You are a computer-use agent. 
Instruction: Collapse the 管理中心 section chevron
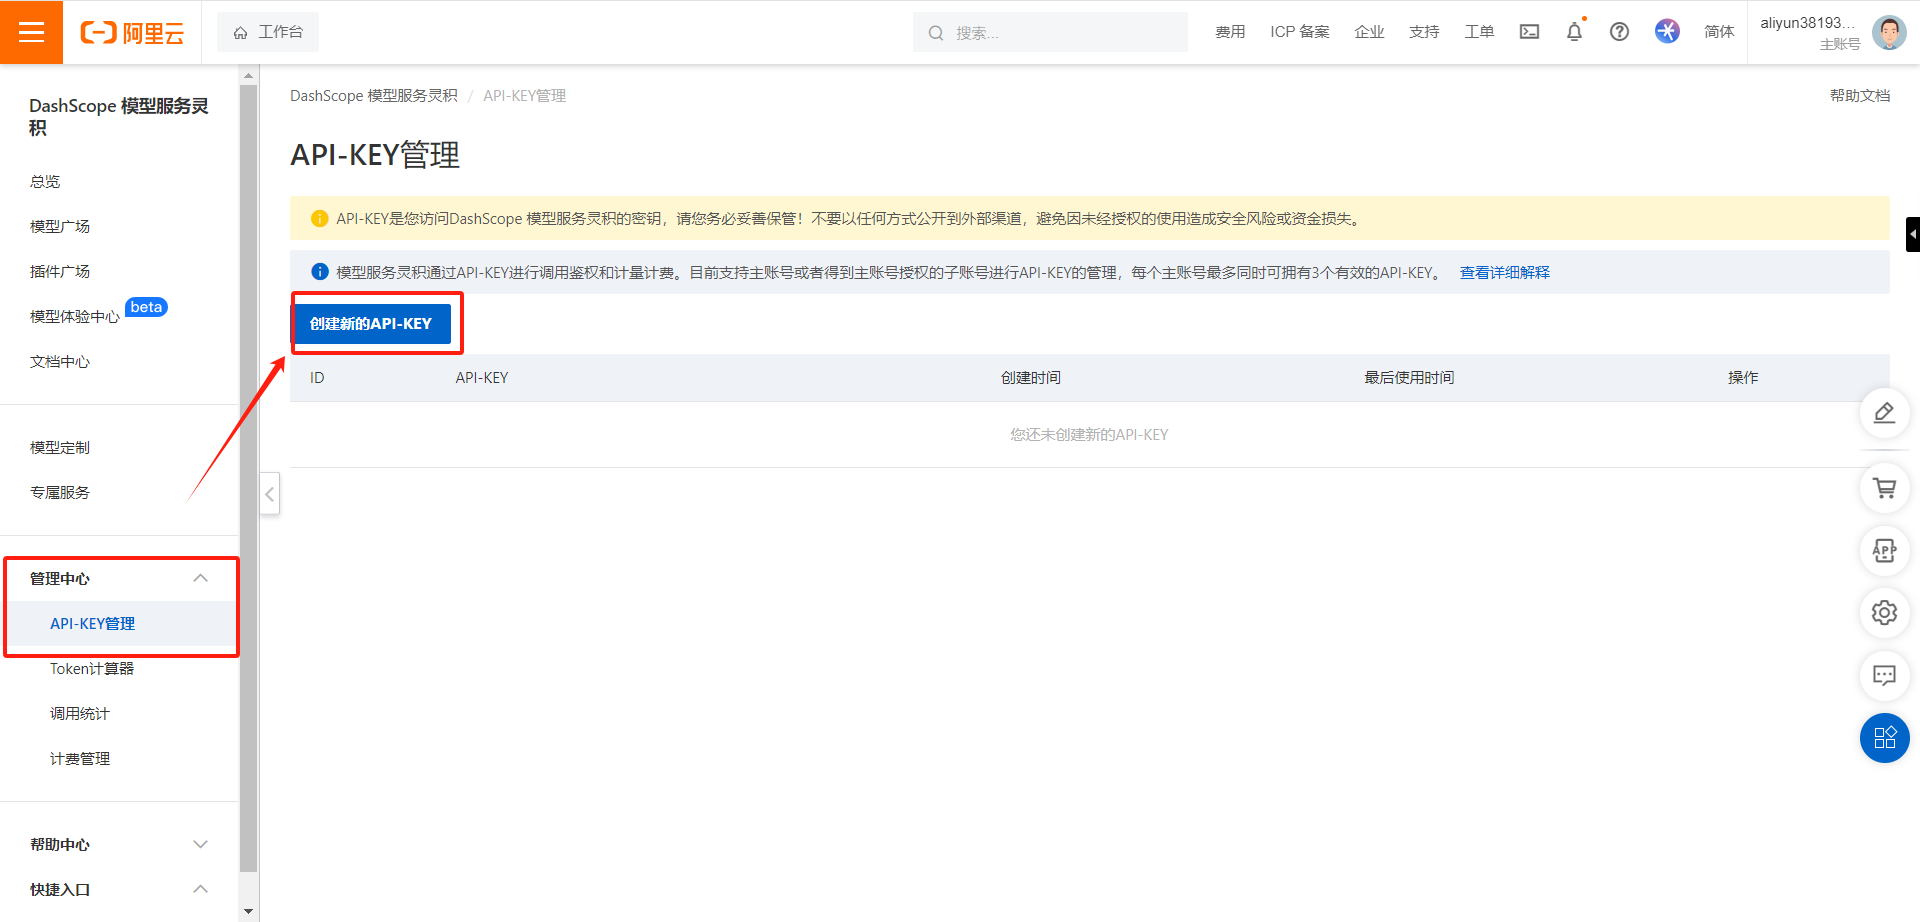click(x=200, y=578)
